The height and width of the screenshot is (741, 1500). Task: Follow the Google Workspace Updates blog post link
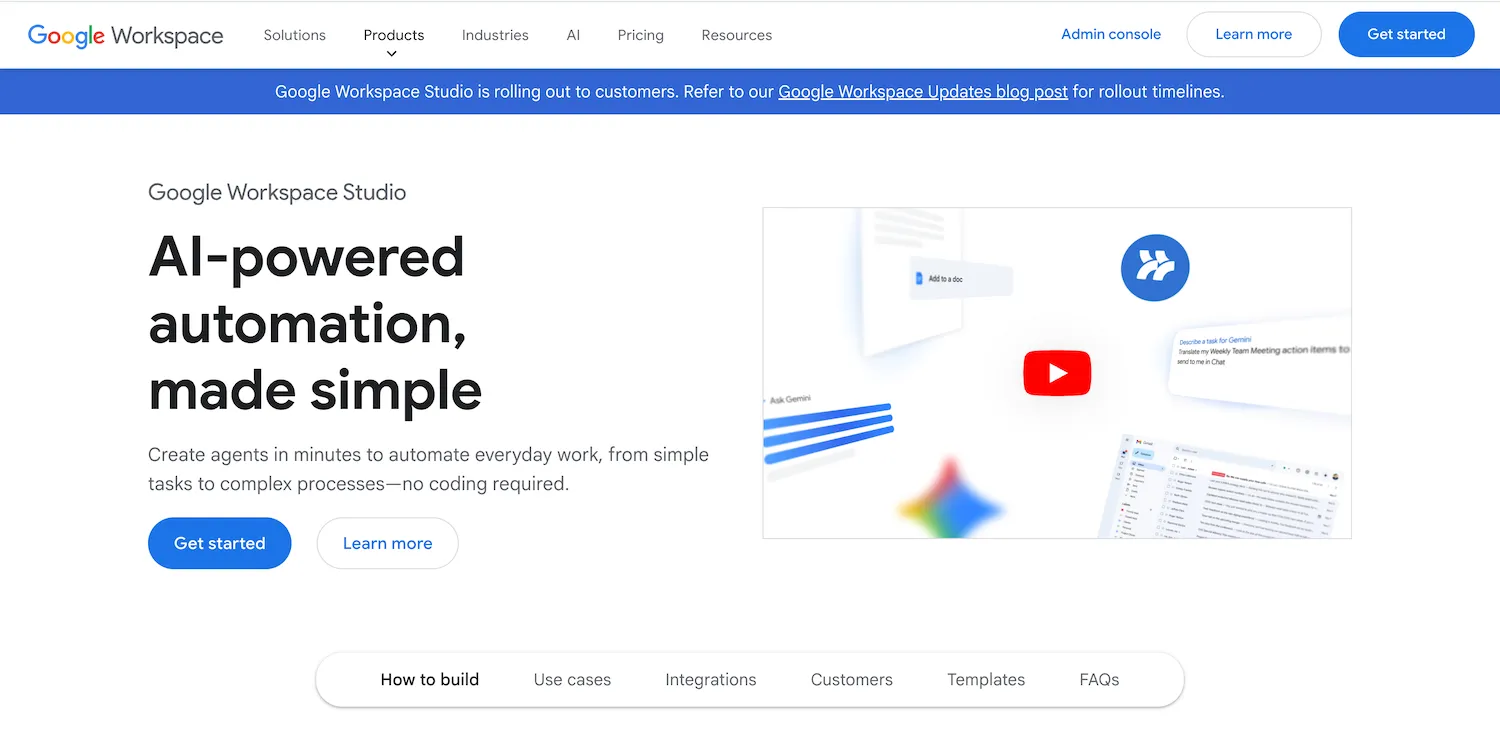[922, 92]
